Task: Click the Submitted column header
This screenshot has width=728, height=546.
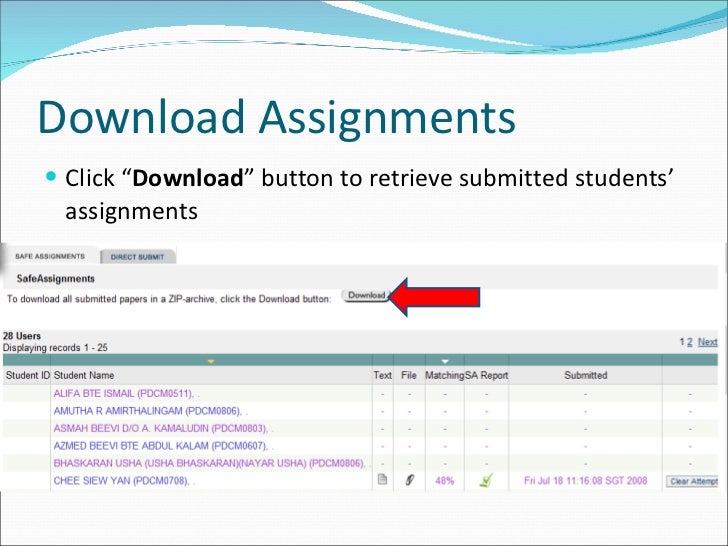Action: [x=585, y=375]
